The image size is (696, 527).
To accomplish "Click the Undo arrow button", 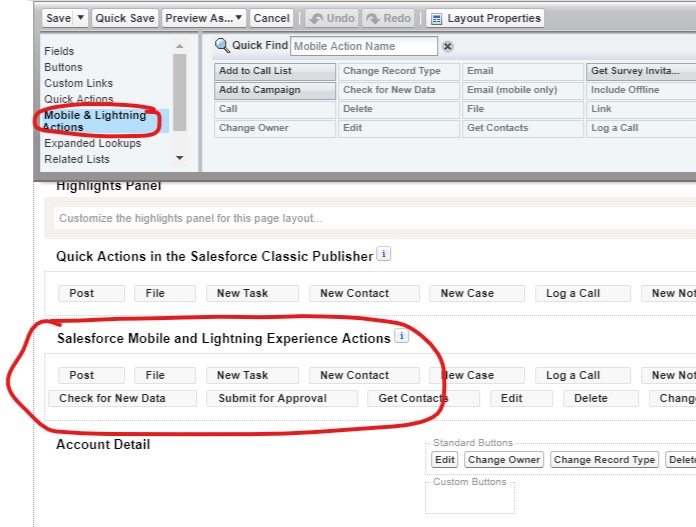I will [x=332, y=18].
